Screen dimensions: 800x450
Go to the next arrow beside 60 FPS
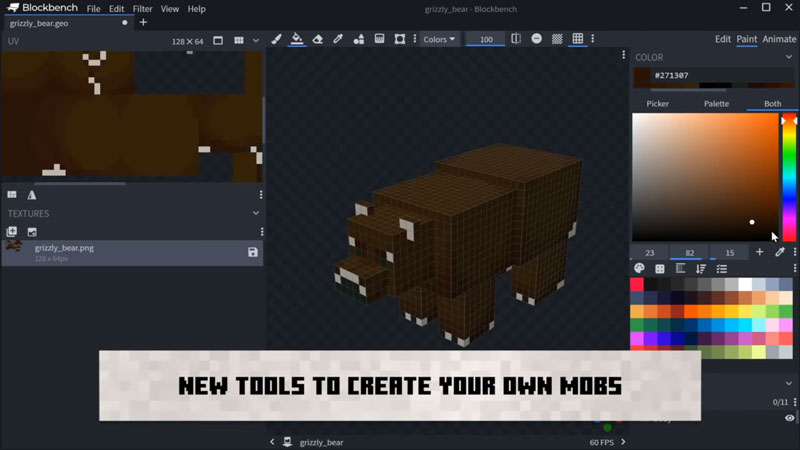coord(623,442)
